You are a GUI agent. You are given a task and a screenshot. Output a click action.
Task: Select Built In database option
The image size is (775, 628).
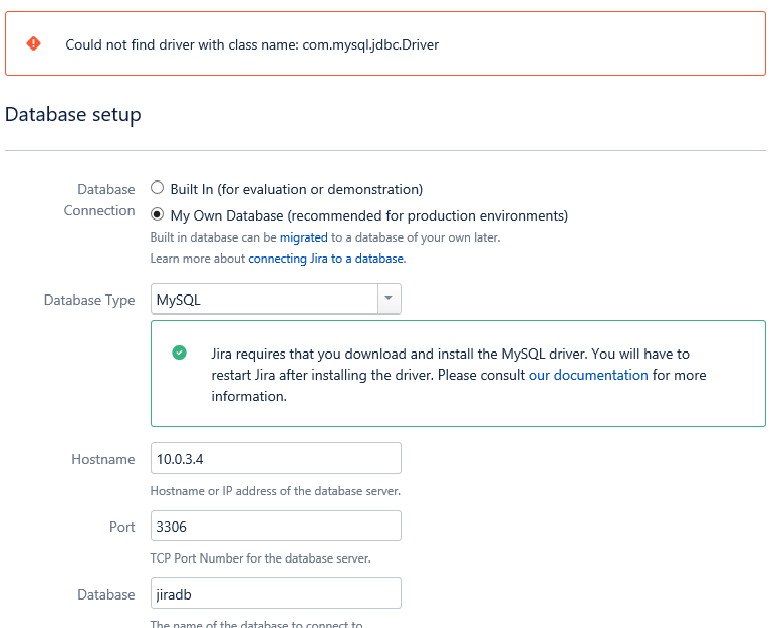click(x=157, y=188)
